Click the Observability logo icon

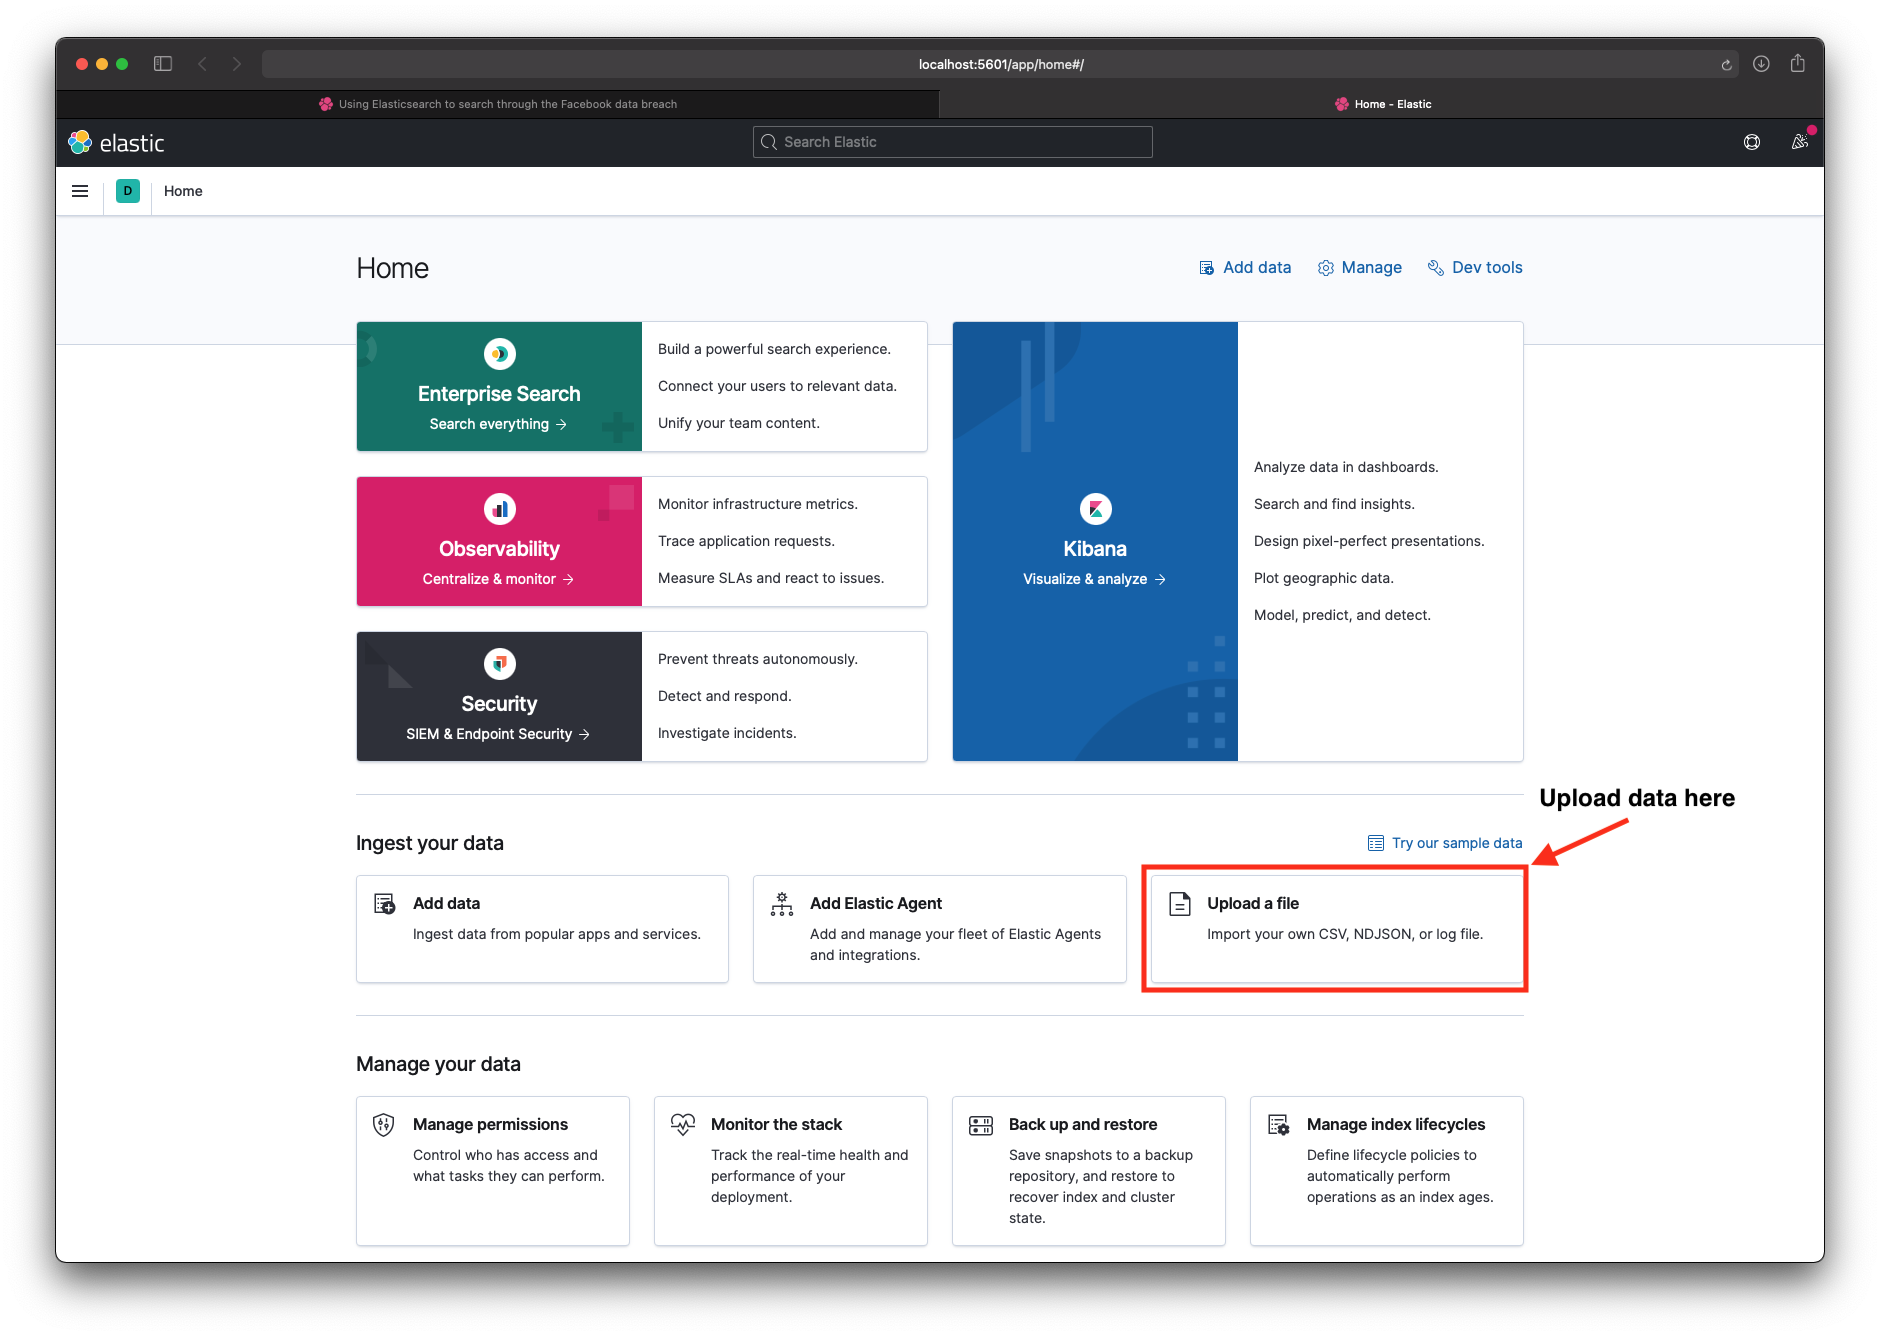(499, 509)
